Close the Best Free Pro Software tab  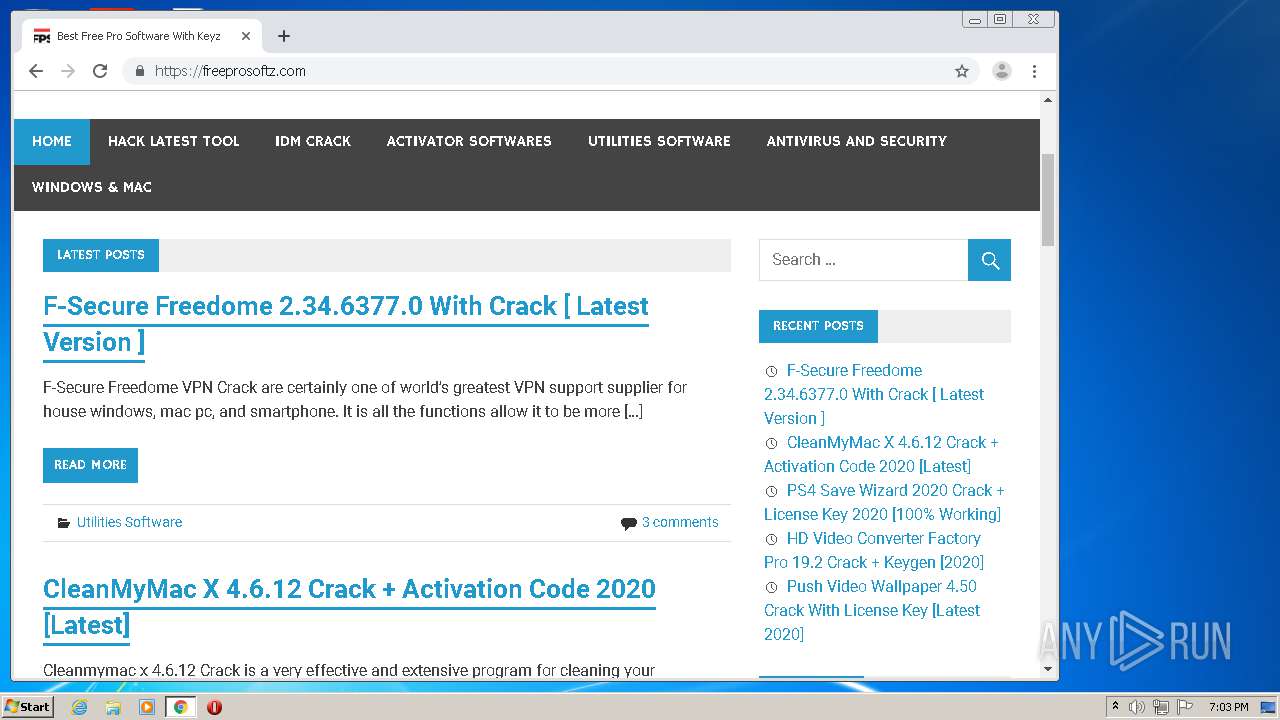click(246, 36)
